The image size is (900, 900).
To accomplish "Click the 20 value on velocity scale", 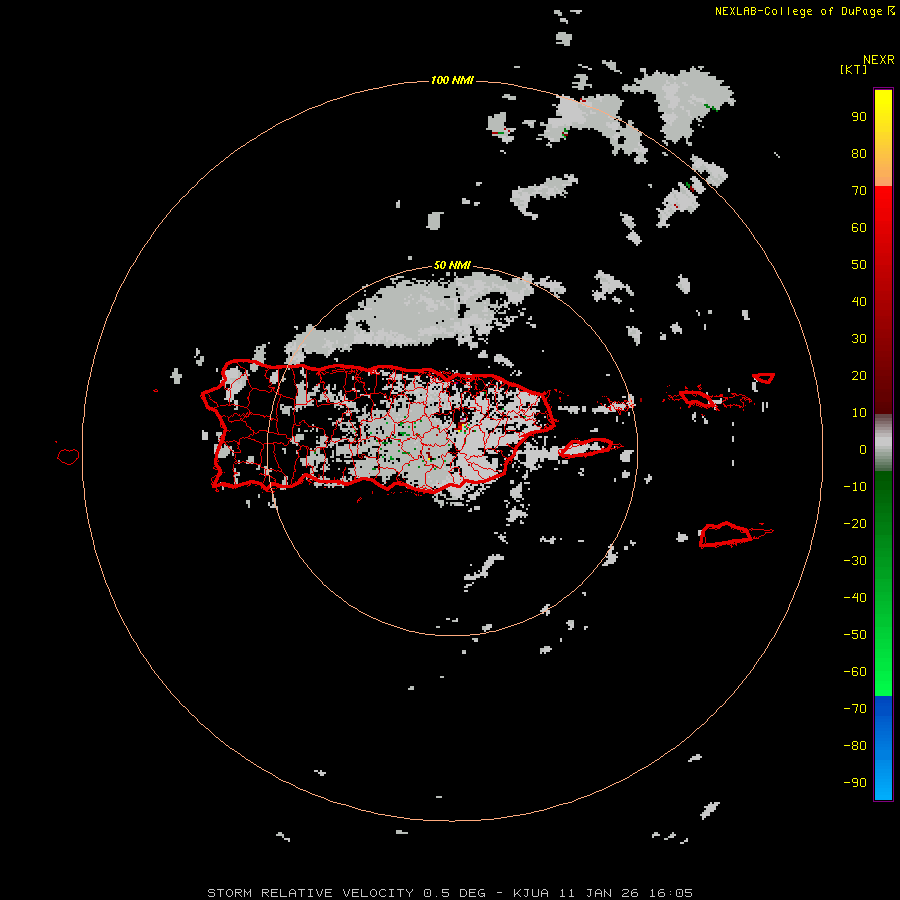I will tap(859, 376).
